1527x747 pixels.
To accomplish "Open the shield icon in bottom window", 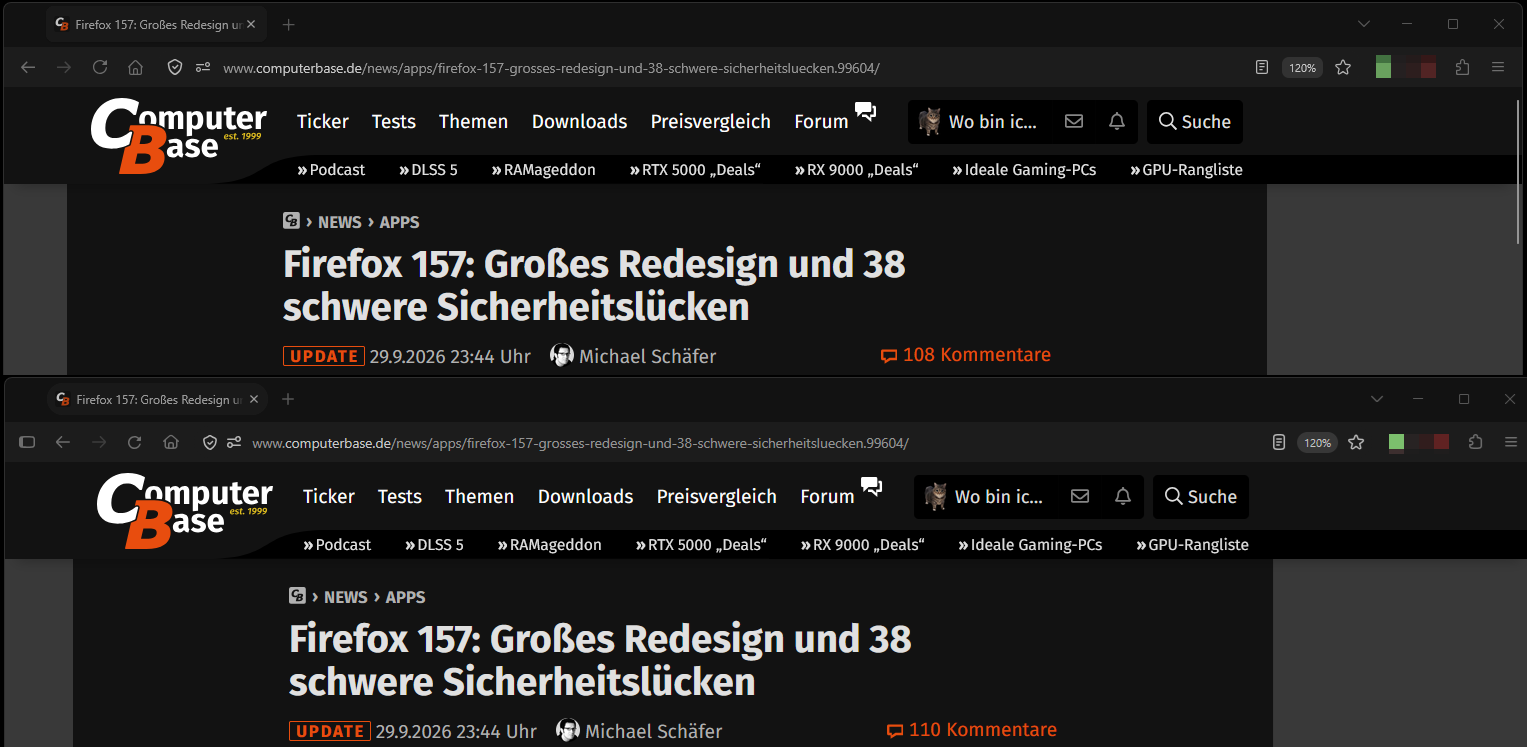I will click(210, 442).
